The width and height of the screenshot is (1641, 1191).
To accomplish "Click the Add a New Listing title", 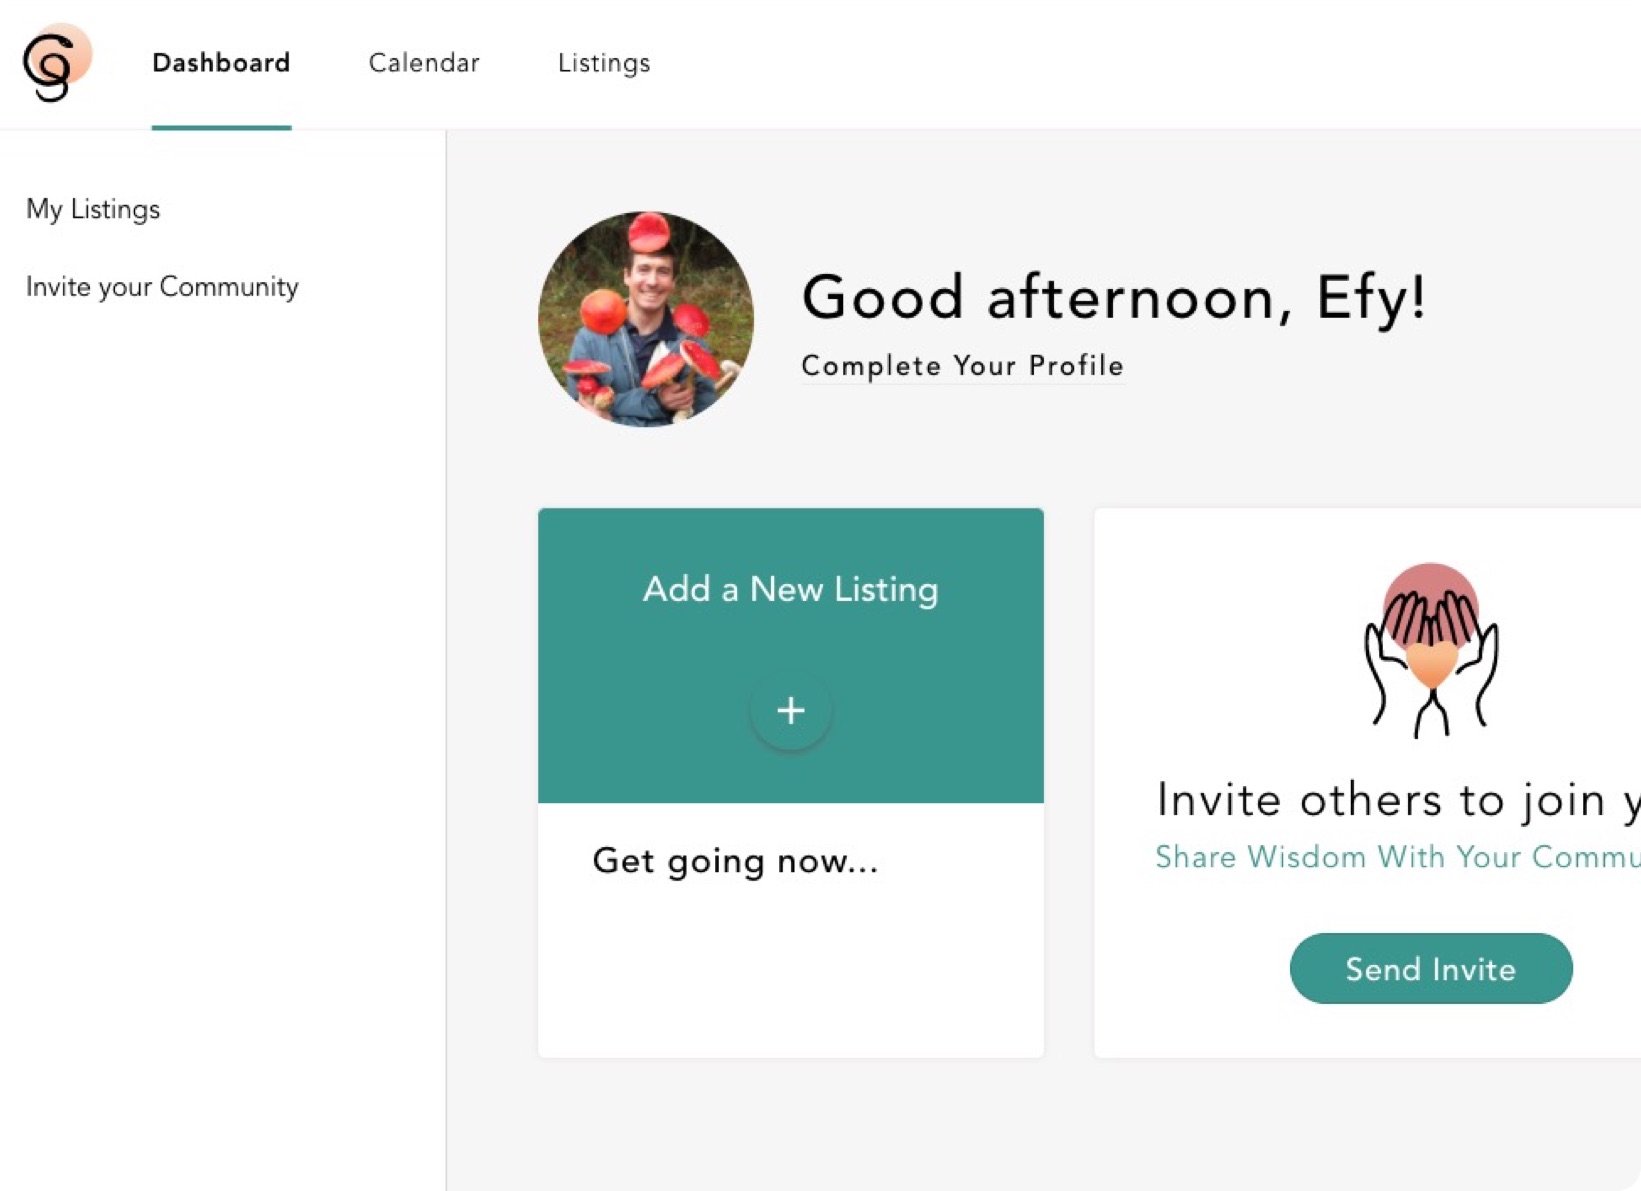I will click(790, 589).
